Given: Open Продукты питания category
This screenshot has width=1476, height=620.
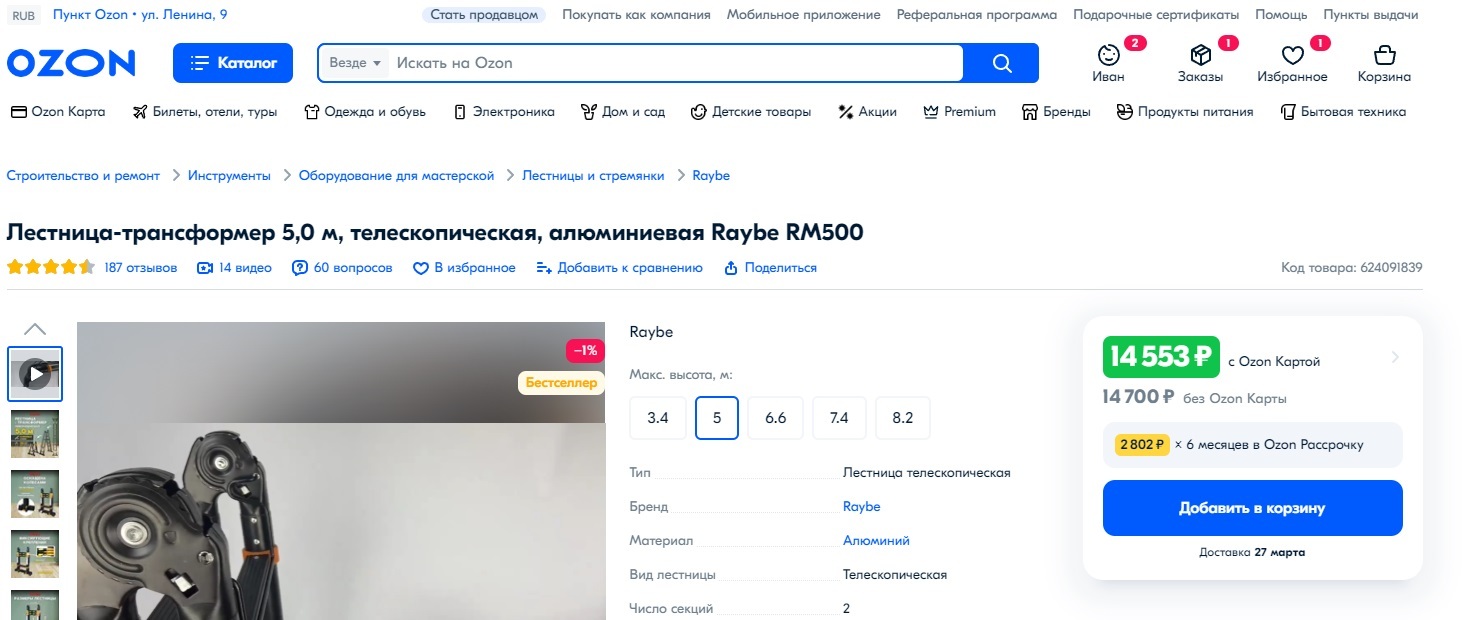Looking at the screenshot, I should 1185,112.
